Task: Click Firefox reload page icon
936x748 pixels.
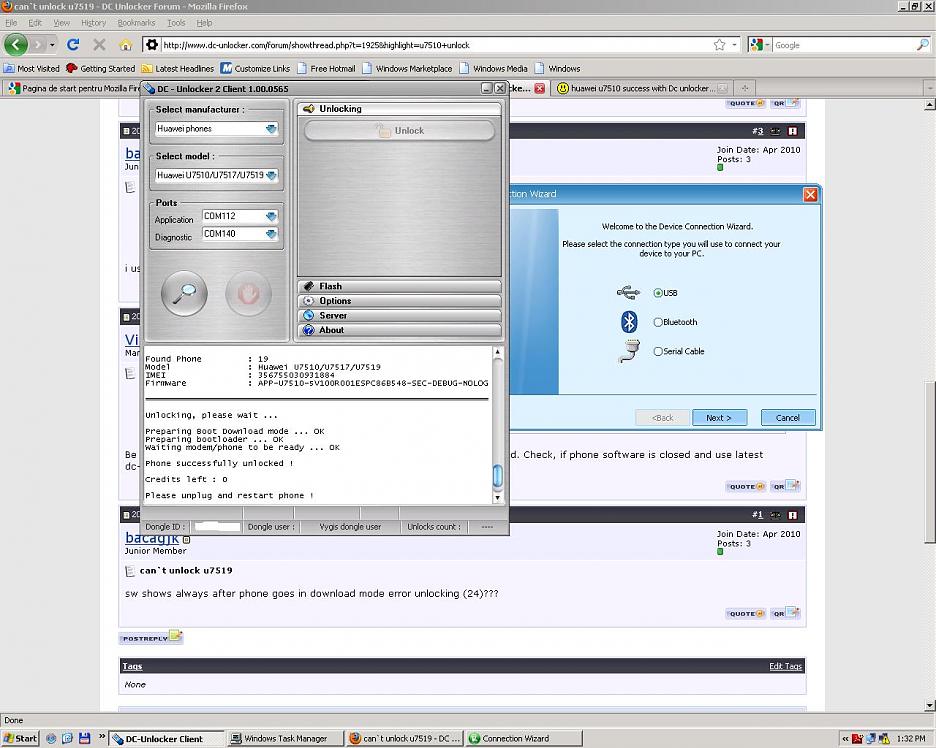Action: tap(73, 45)
